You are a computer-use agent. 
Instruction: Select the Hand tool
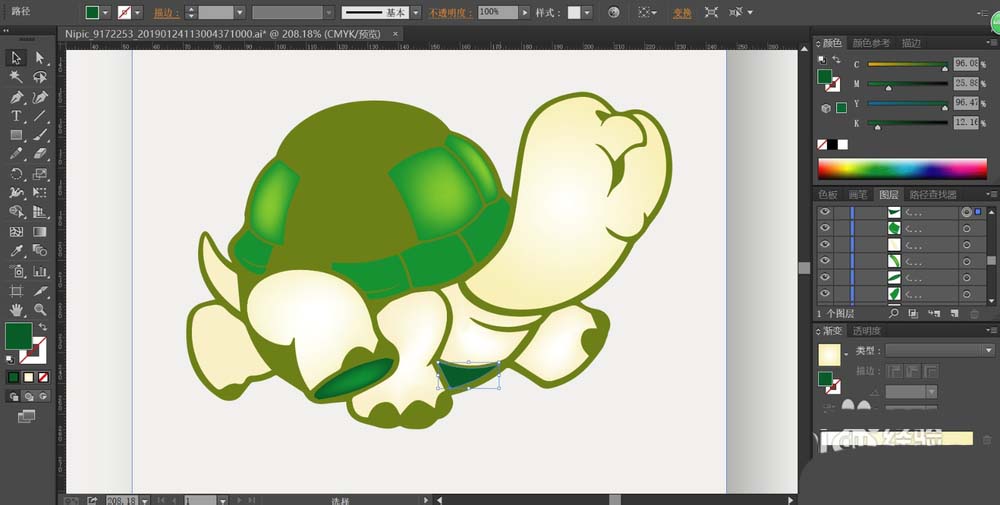click(17, 310)
